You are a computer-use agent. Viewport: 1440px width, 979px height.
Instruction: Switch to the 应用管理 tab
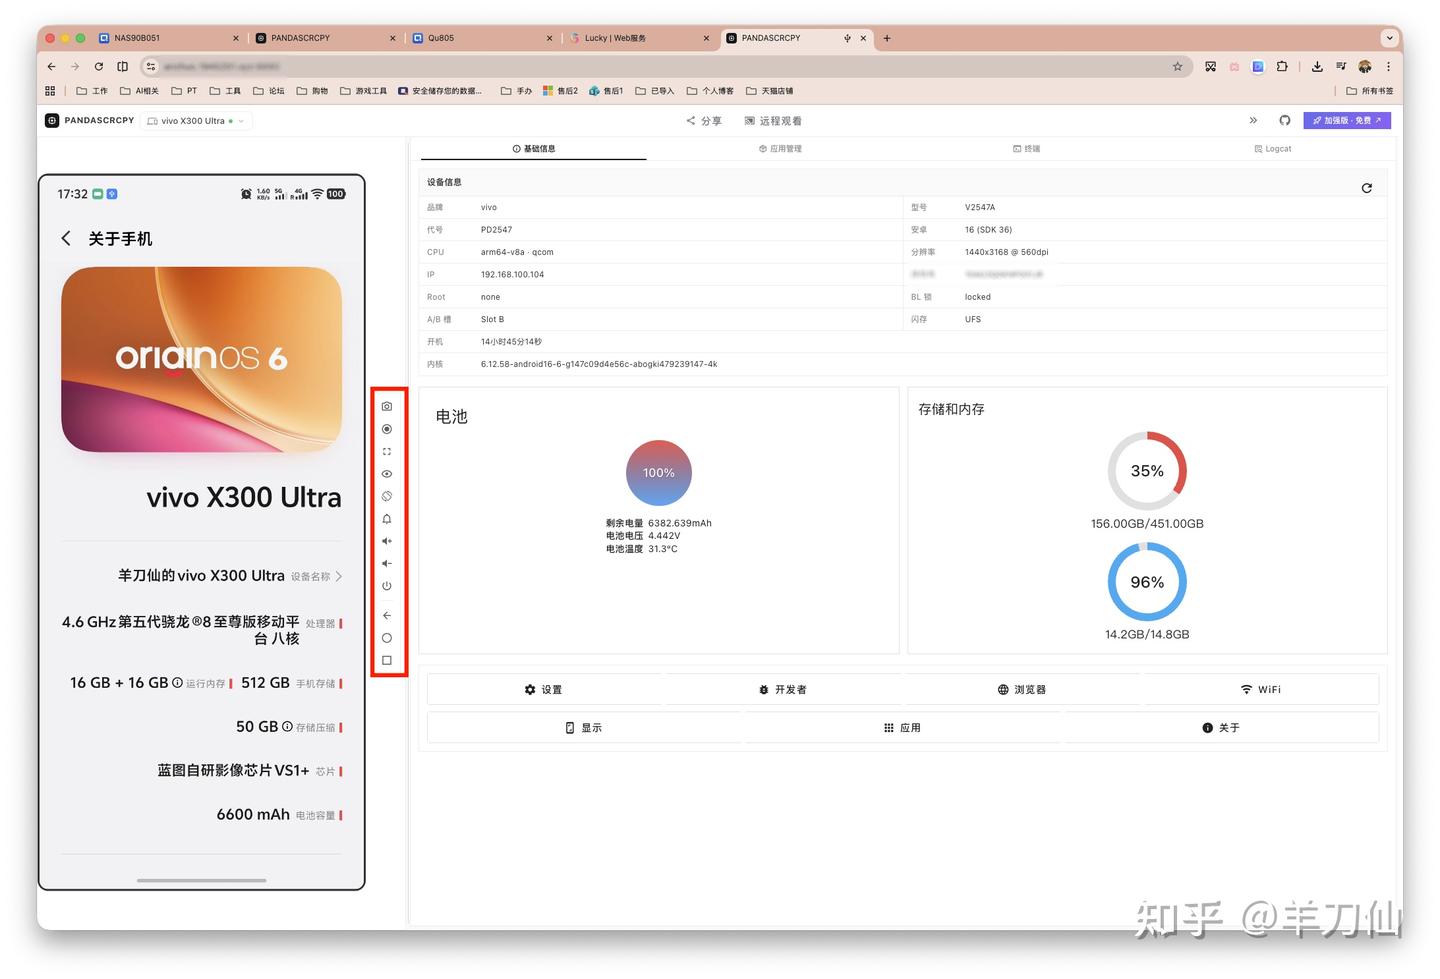click(x=780, y=149)
